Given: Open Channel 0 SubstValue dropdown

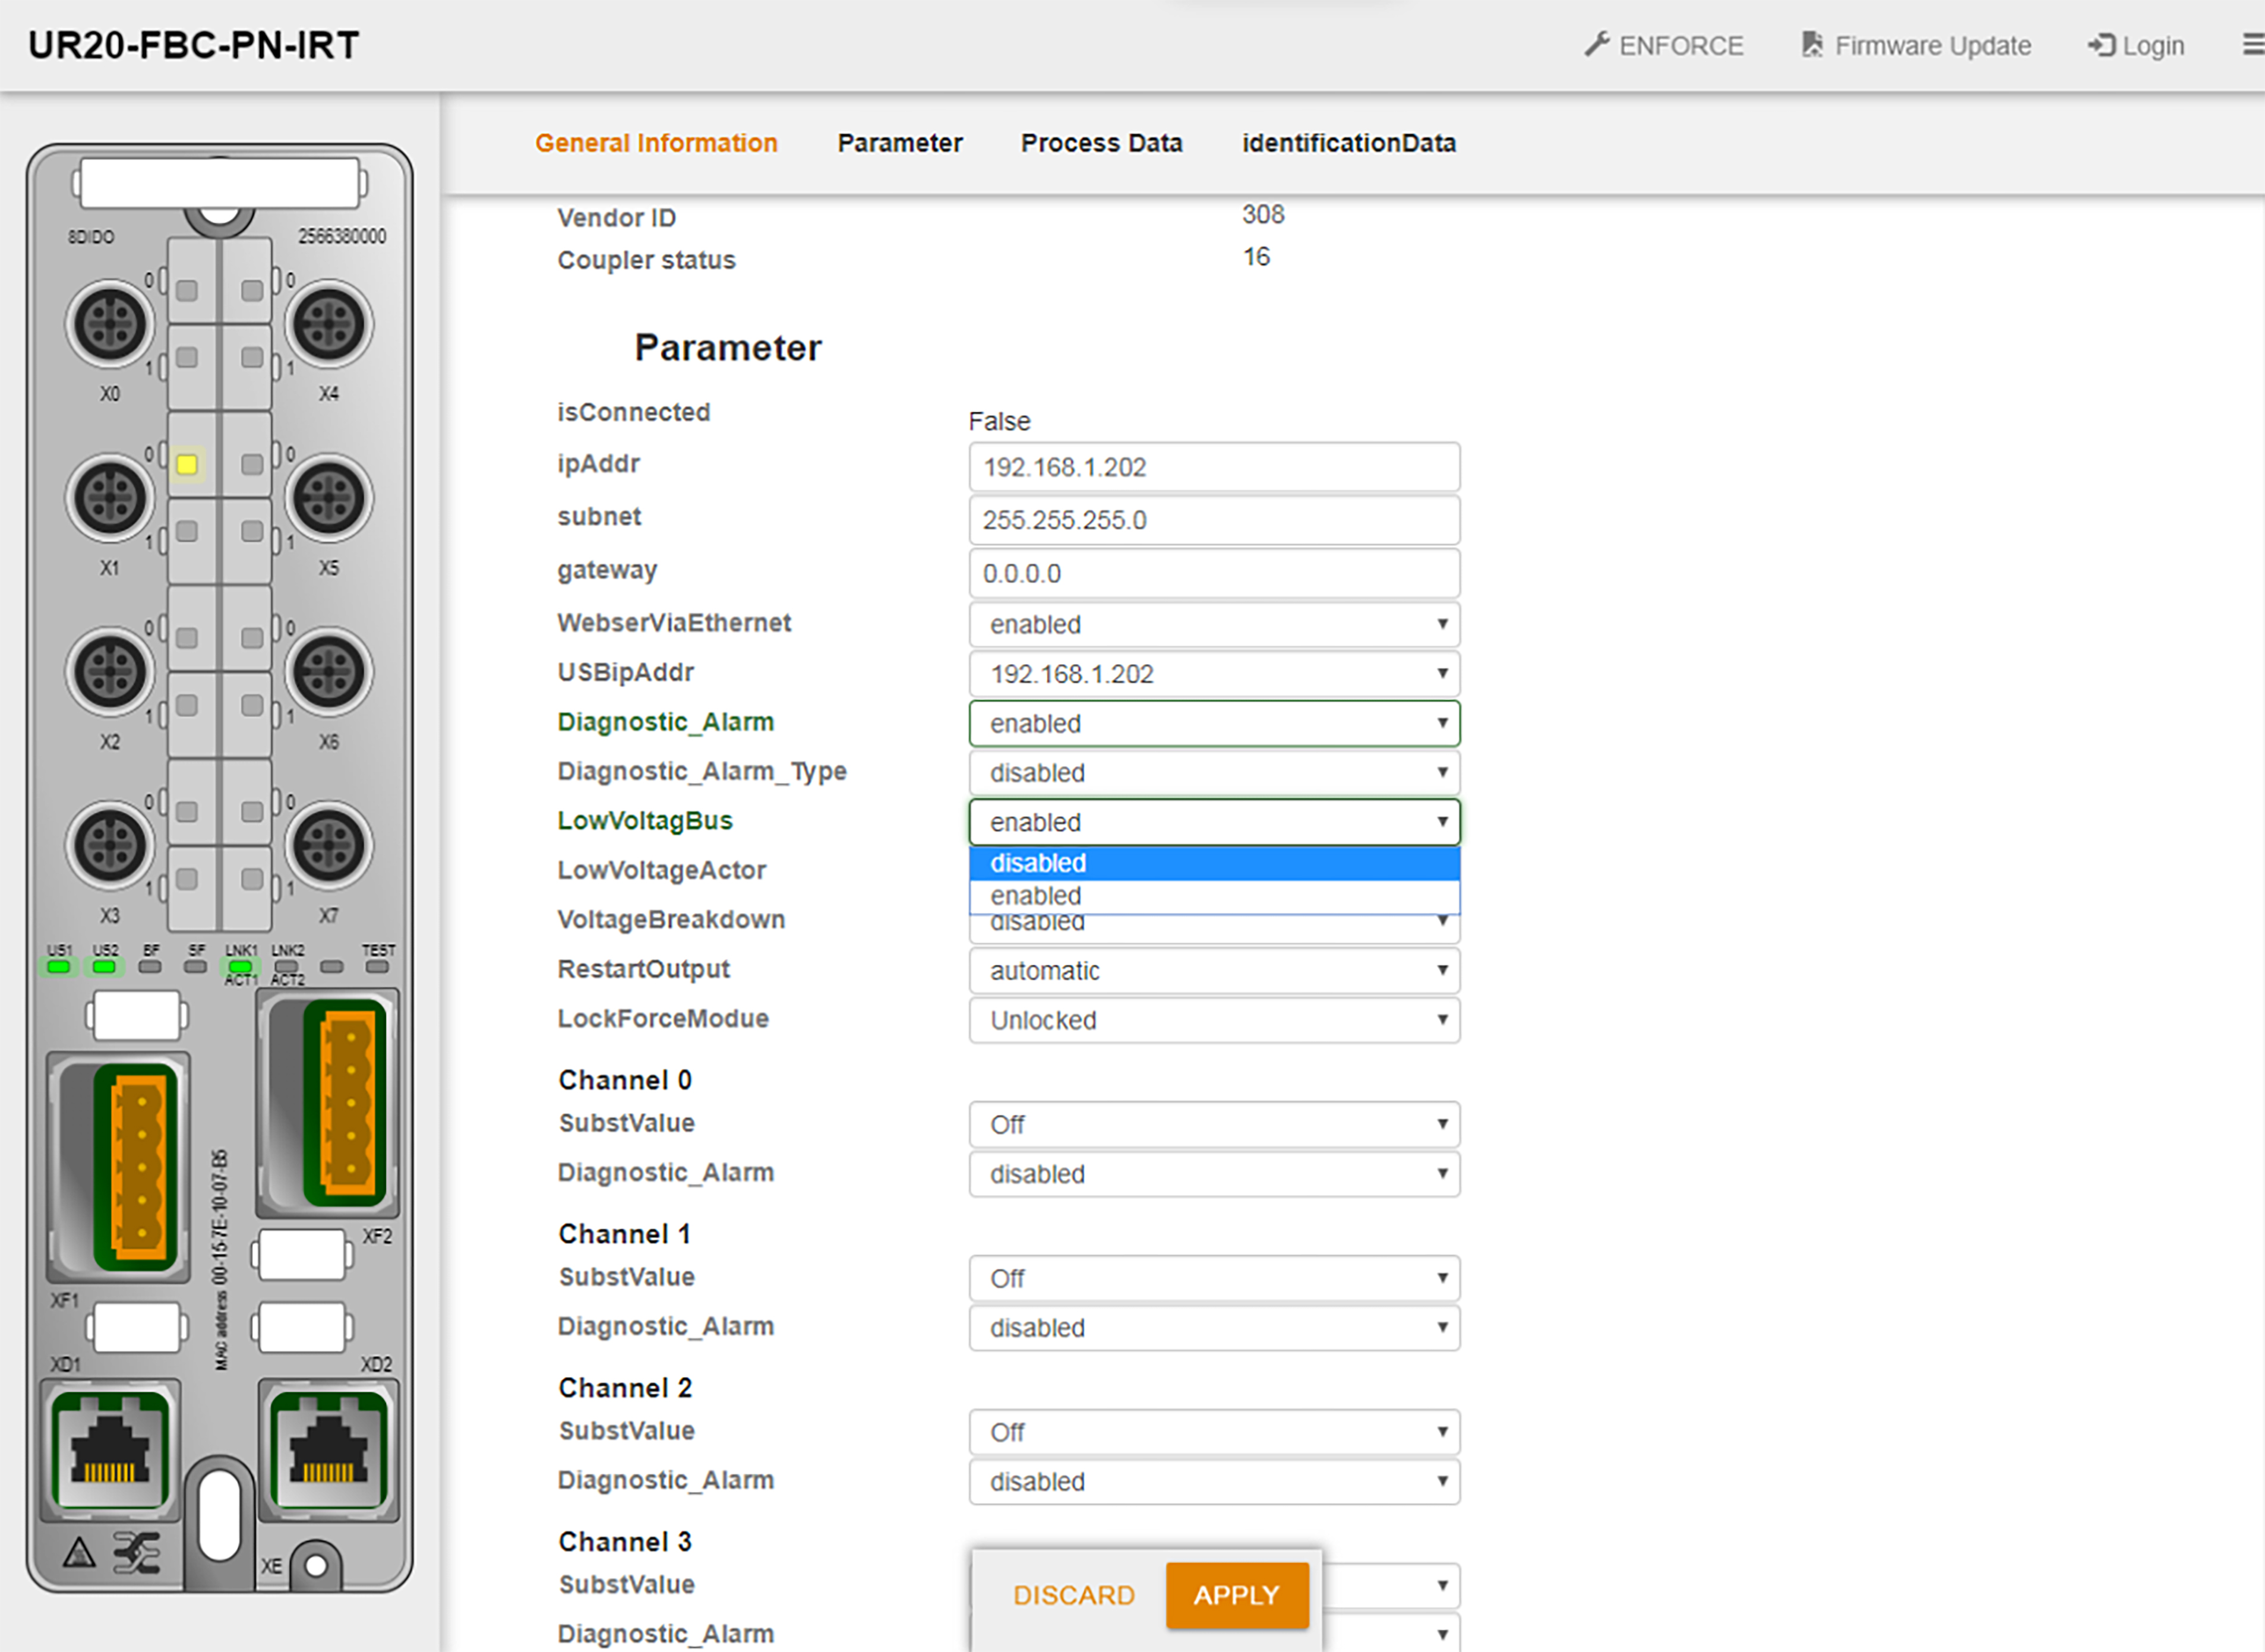Looking at the screenshot, I should coord(1213,1125).
